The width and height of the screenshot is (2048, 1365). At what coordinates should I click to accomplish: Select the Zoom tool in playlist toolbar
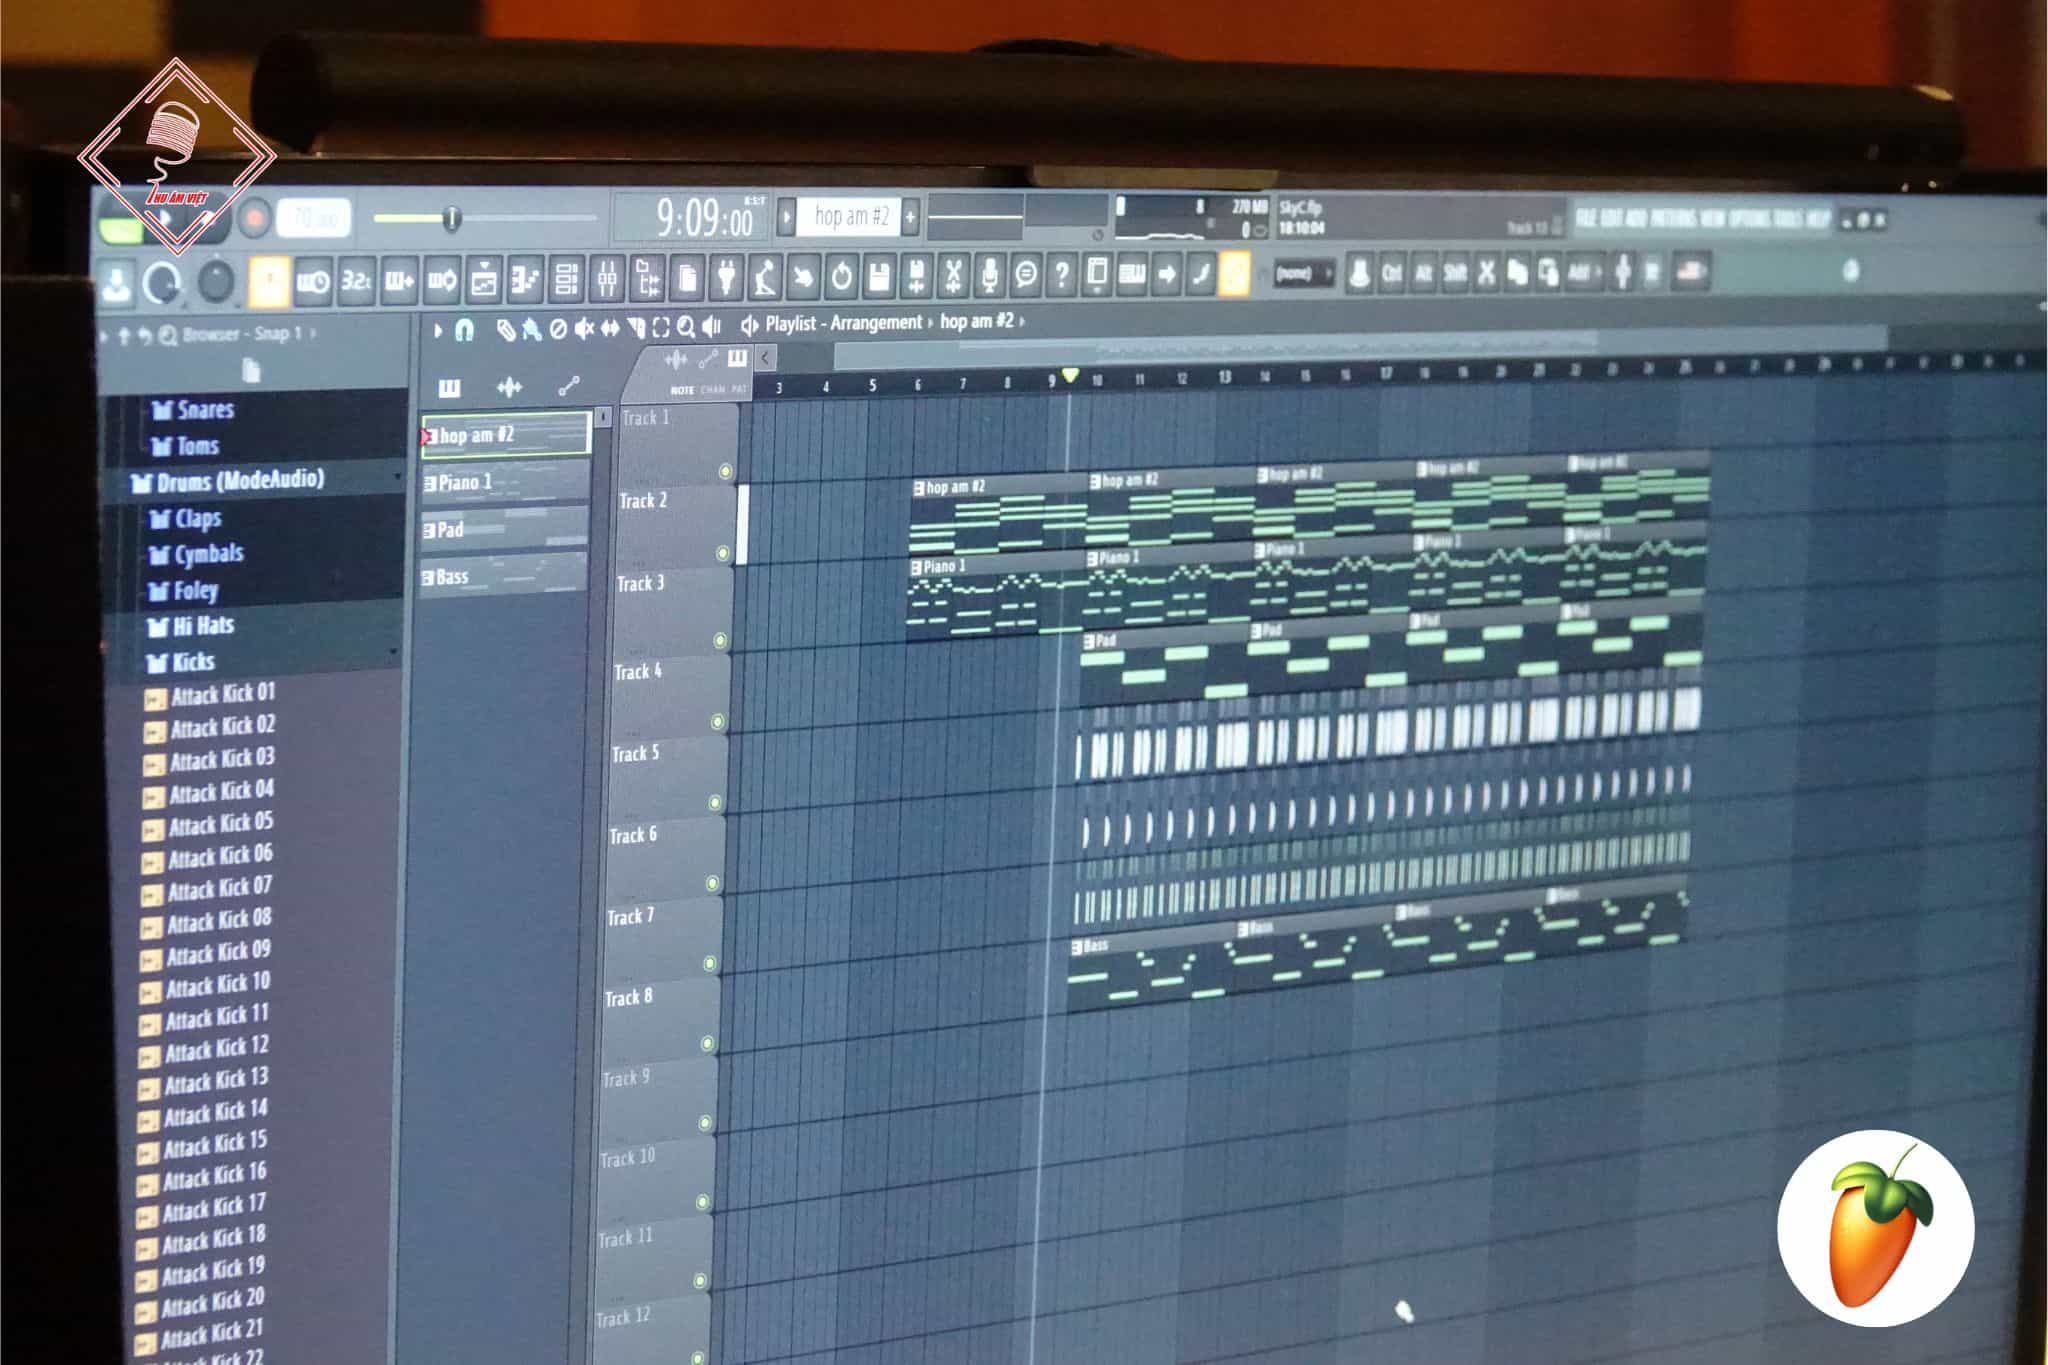click(x=685, y=327)
